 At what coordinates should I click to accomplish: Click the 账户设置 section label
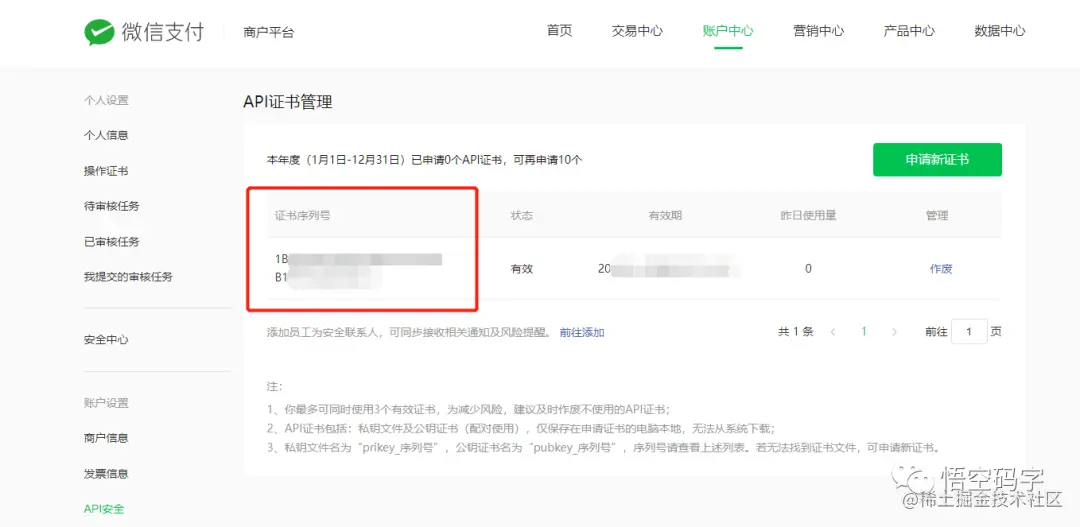[106, 403]
